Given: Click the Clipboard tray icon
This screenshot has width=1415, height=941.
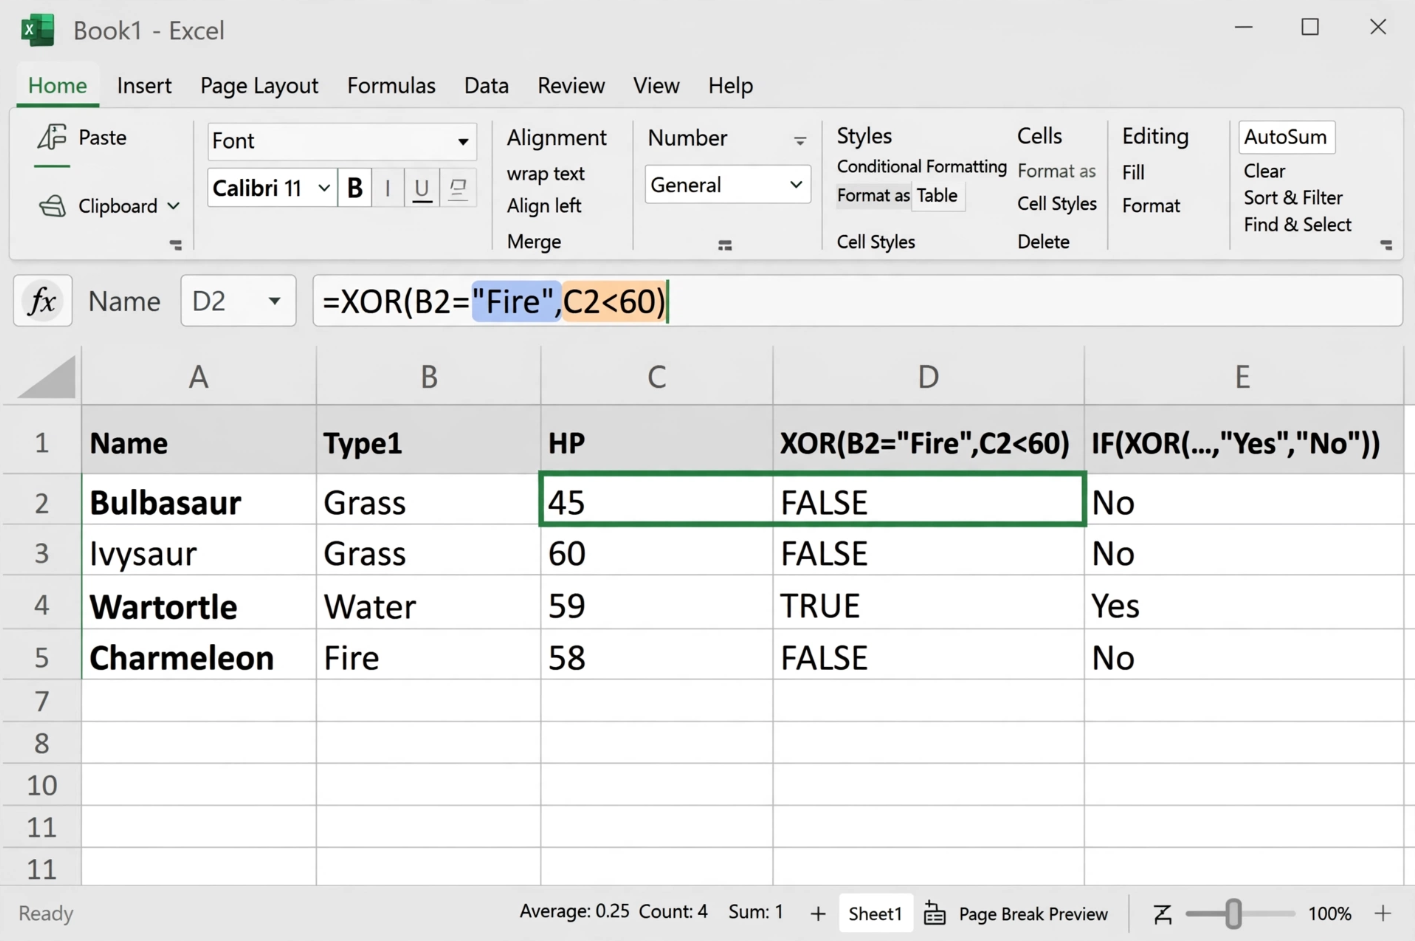Looking at the screenshot, I should click(x=52, y=206).
